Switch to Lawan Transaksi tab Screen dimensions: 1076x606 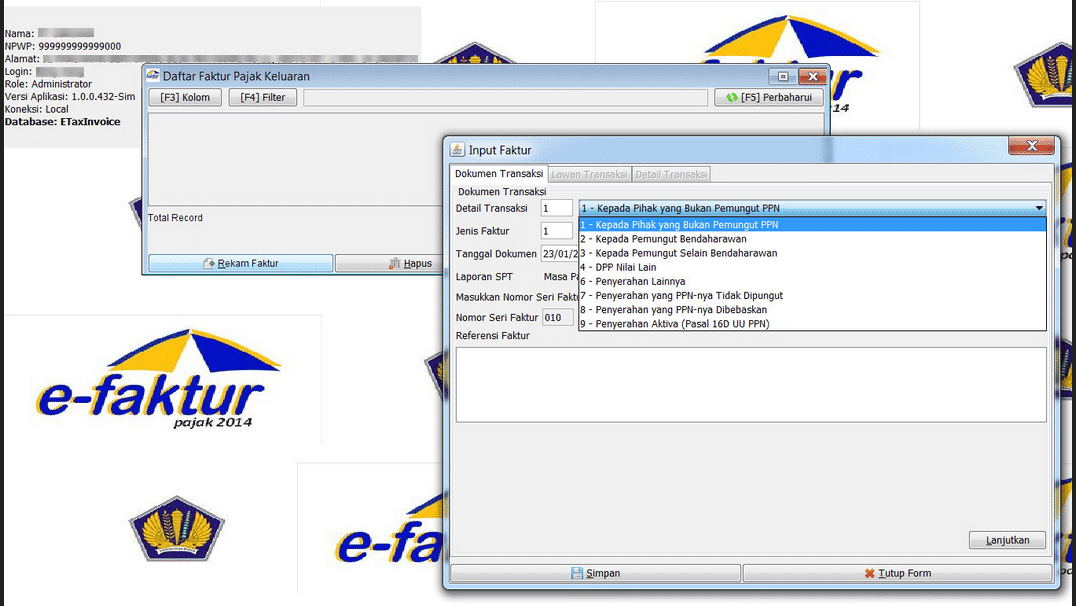[x=589, y=174]
